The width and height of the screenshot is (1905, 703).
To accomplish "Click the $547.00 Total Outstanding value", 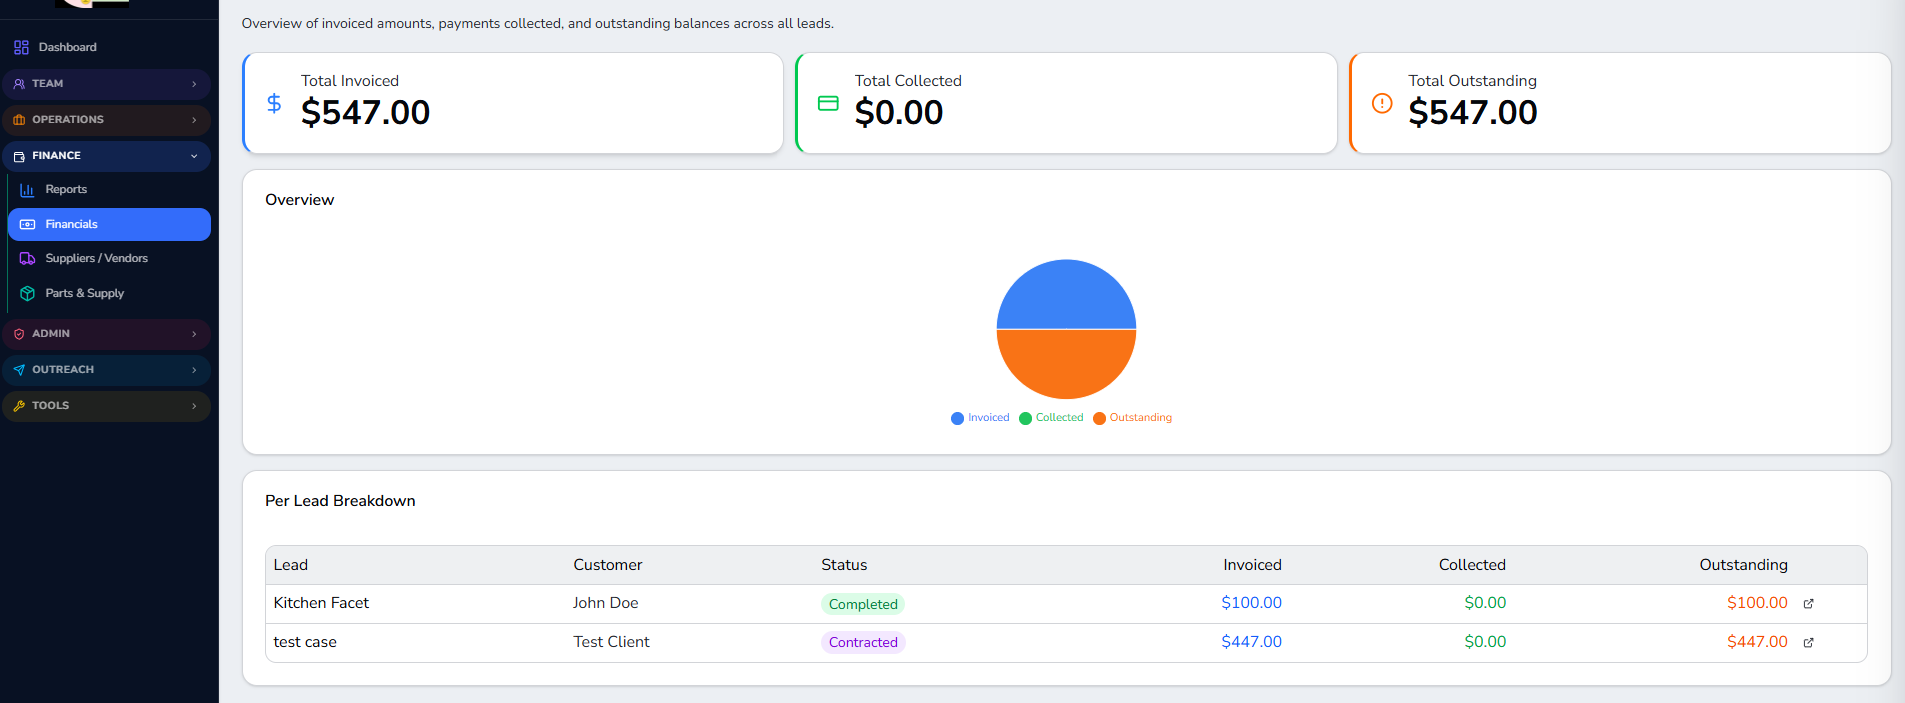I will tap(1473, 112).
